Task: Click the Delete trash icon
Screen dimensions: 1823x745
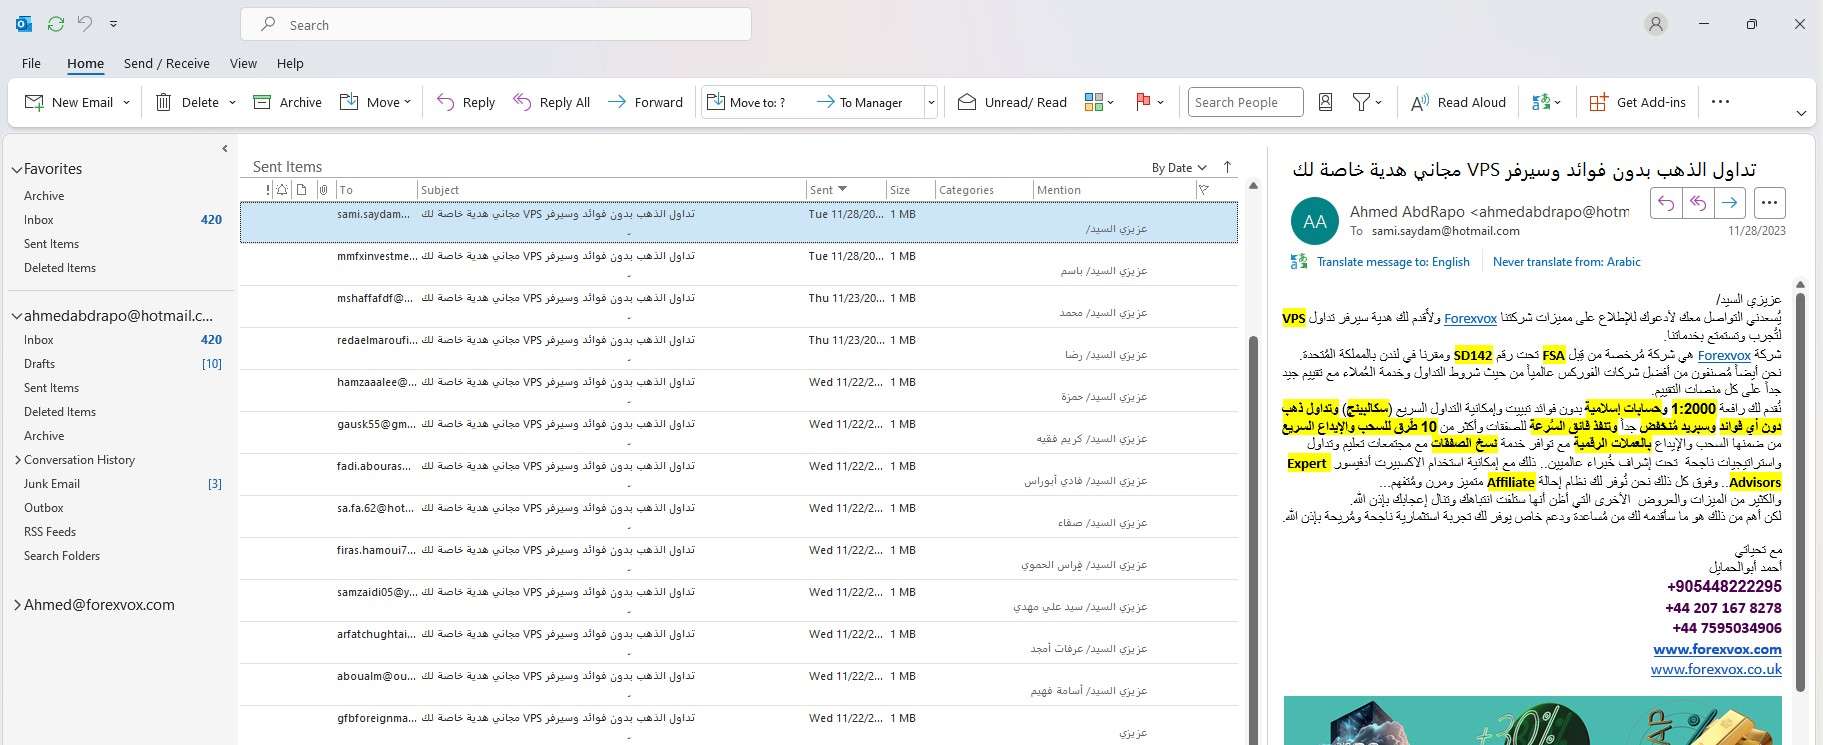Action: pyautogui.click(x=164, y=102)
